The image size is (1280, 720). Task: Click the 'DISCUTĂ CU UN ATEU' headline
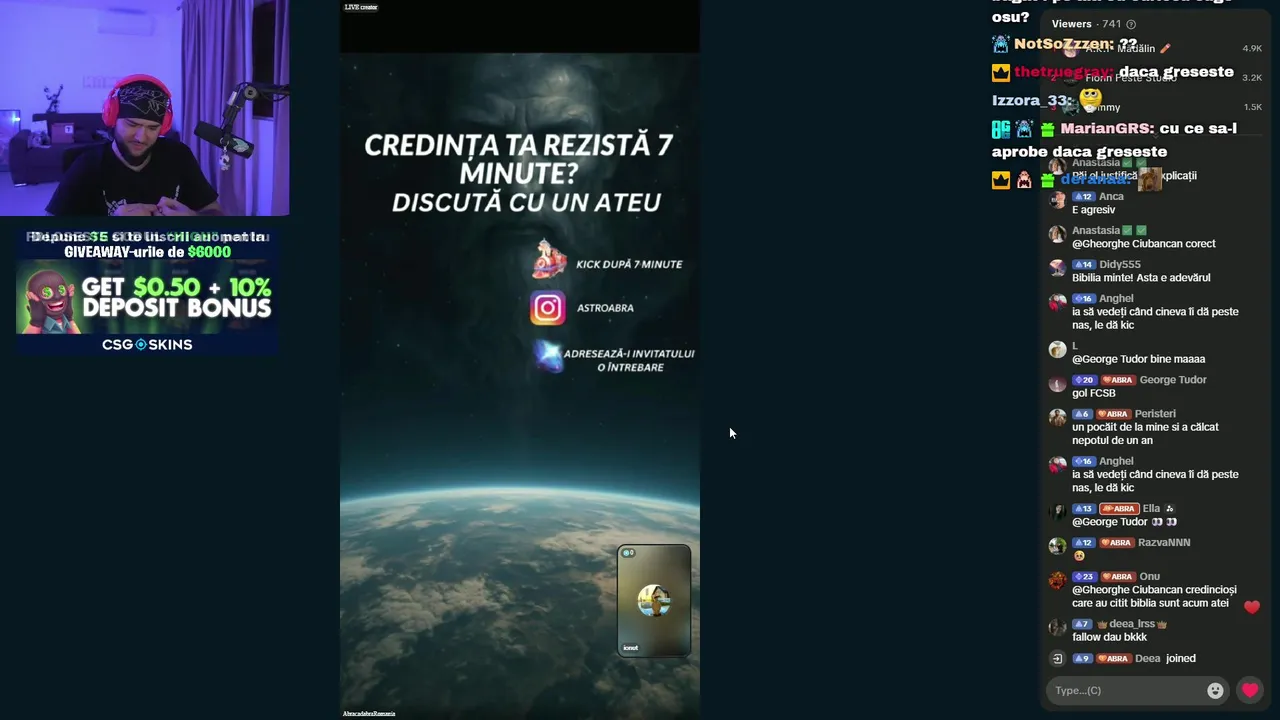pyautogui.click(x=526, y=202)
